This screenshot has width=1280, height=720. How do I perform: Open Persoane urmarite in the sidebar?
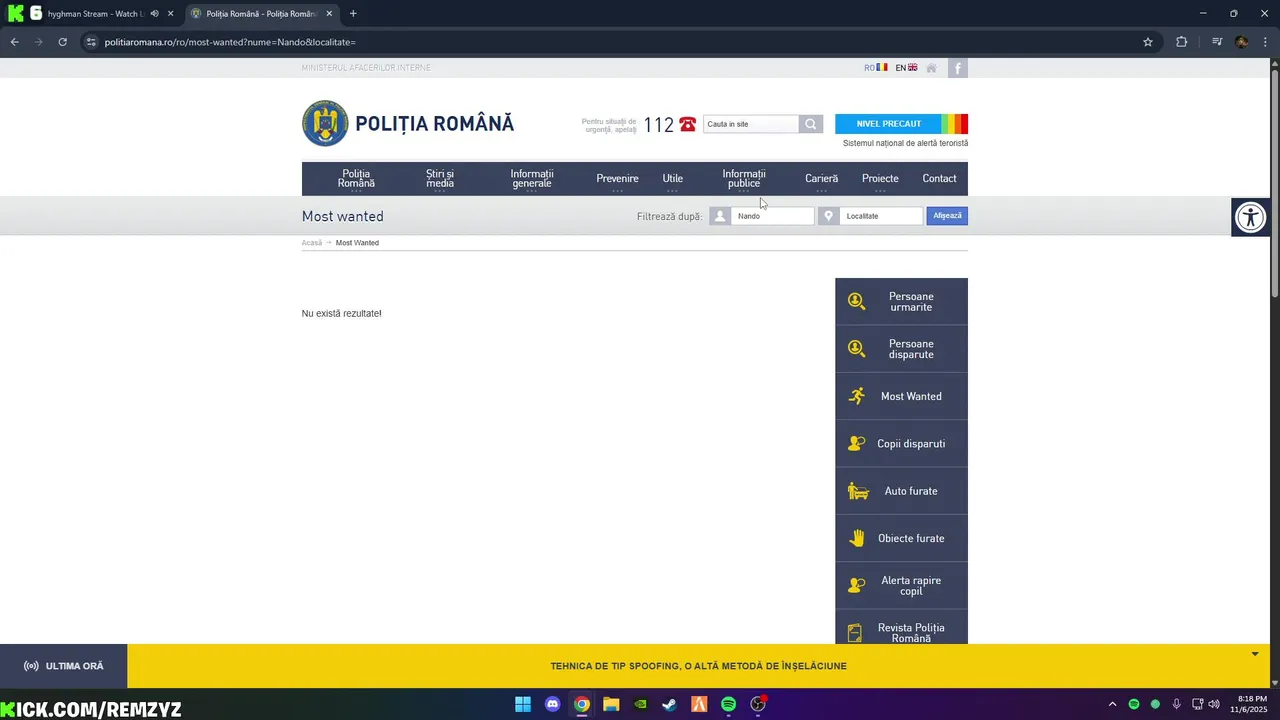click(x=901, y=302)
